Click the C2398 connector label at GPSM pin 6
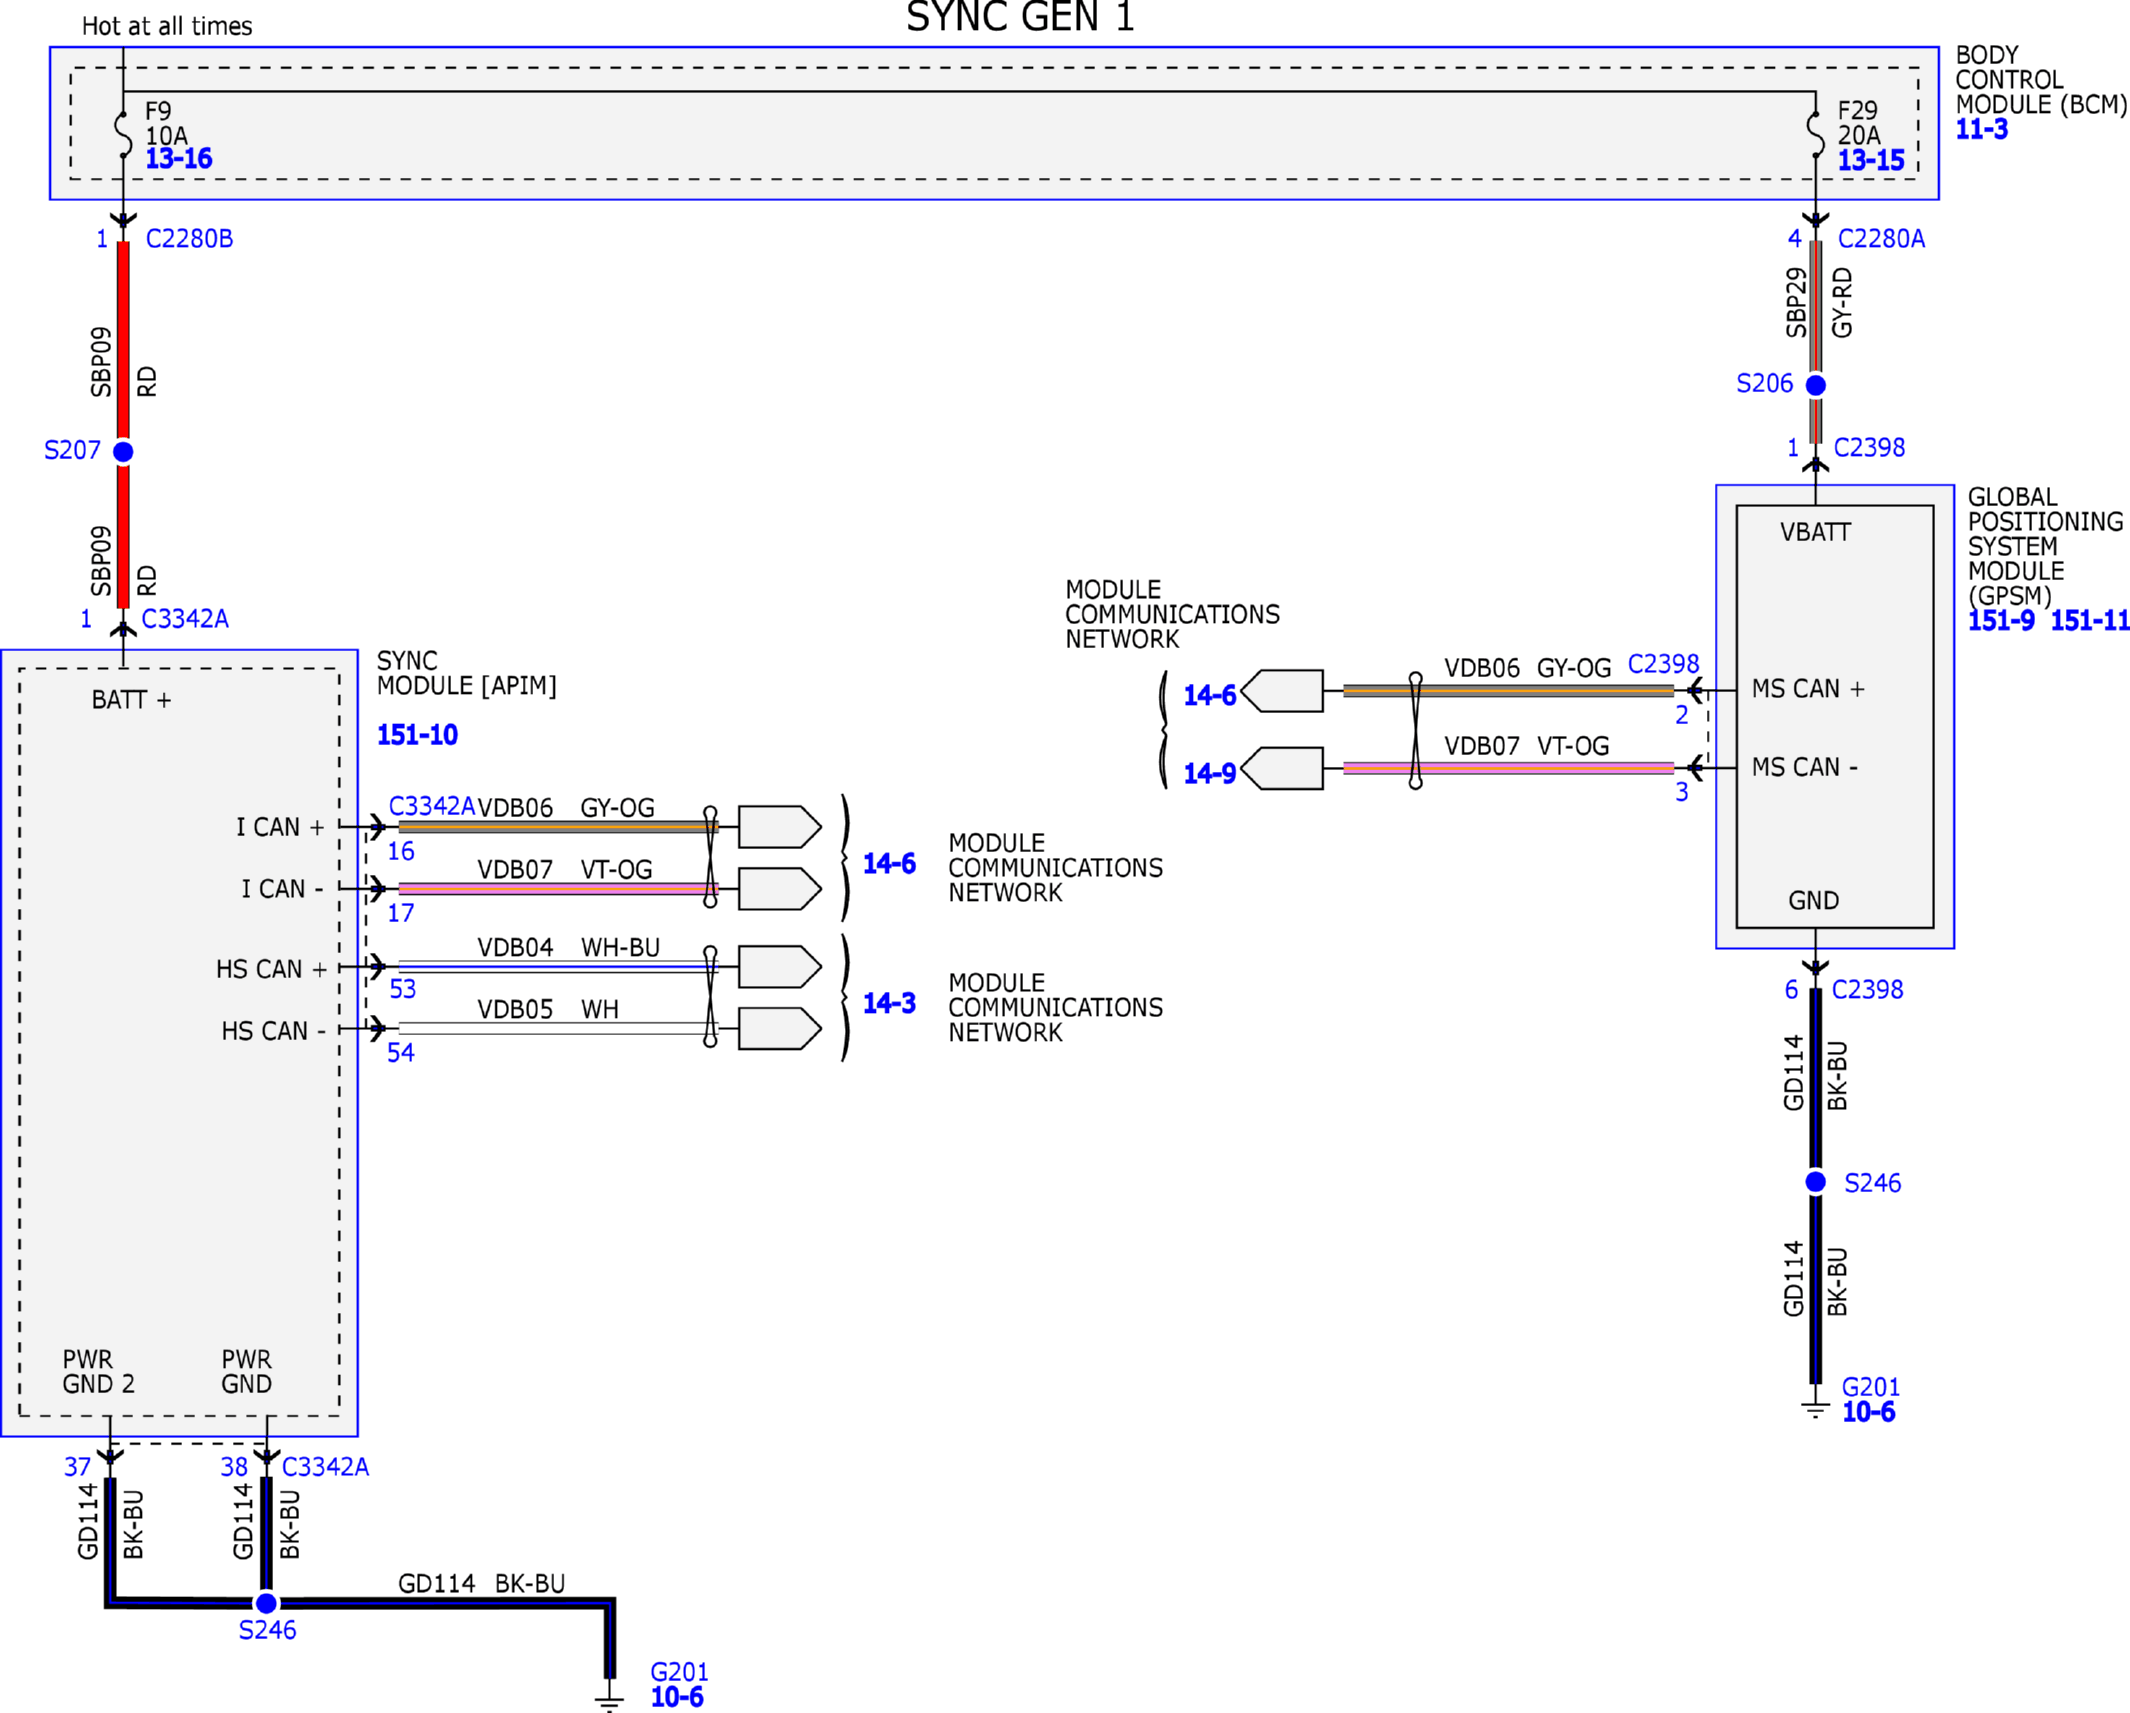Viewport: 2130px width, 1713px height. tap(1867, 990)
